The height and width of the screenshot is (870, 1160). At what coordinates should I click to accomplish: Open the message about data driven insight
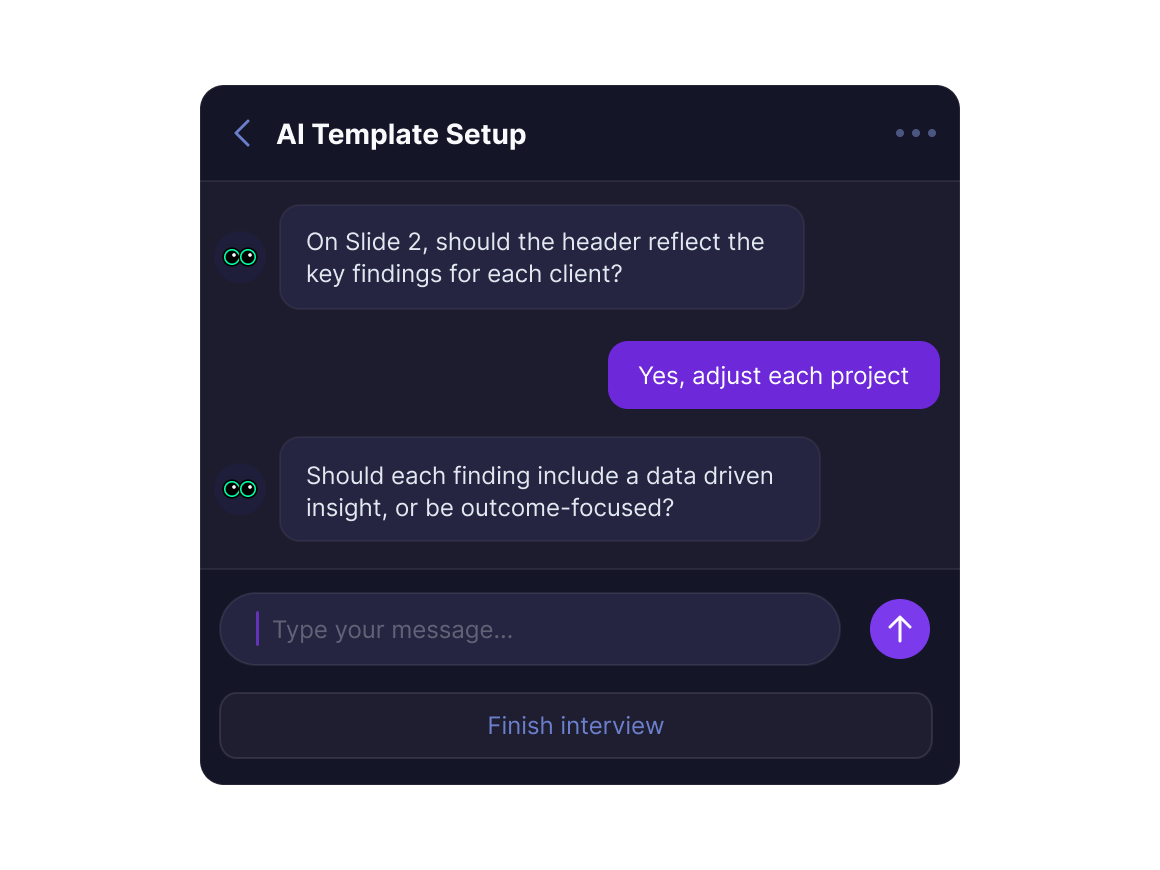[550, 489]
